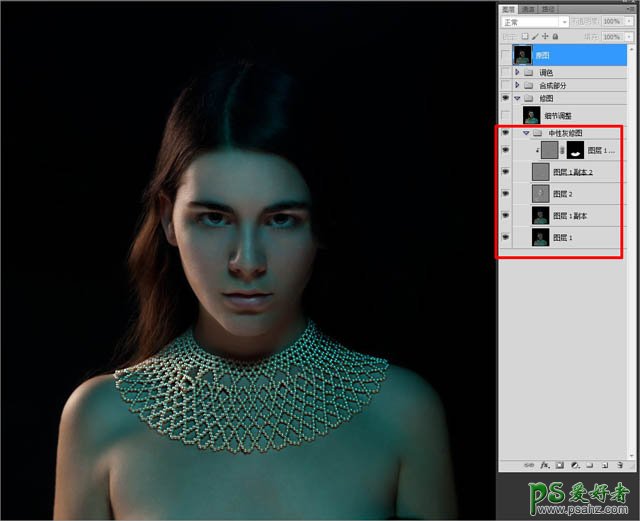This screenshot has width=640, height=521.
Task: Expand the 调色 group triangle
Action: [518, 72]
